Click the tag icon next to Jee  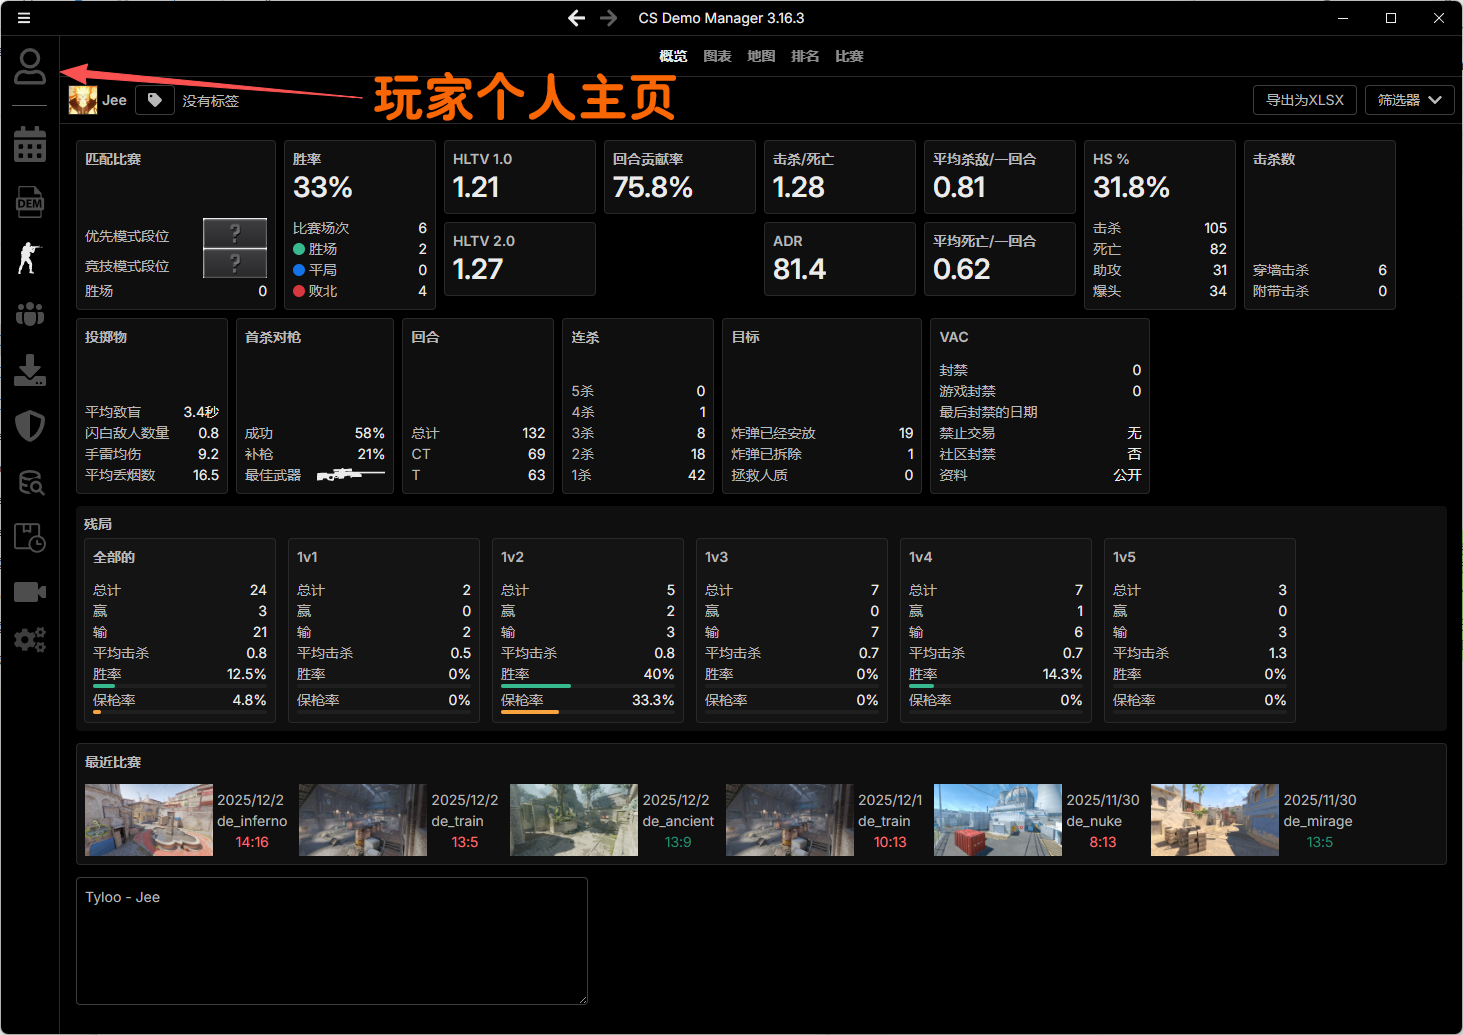155,100
